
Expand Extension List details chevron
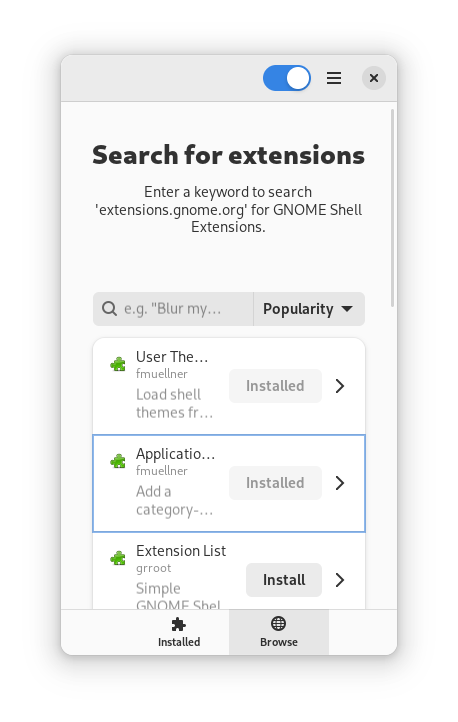pos(340,580)
